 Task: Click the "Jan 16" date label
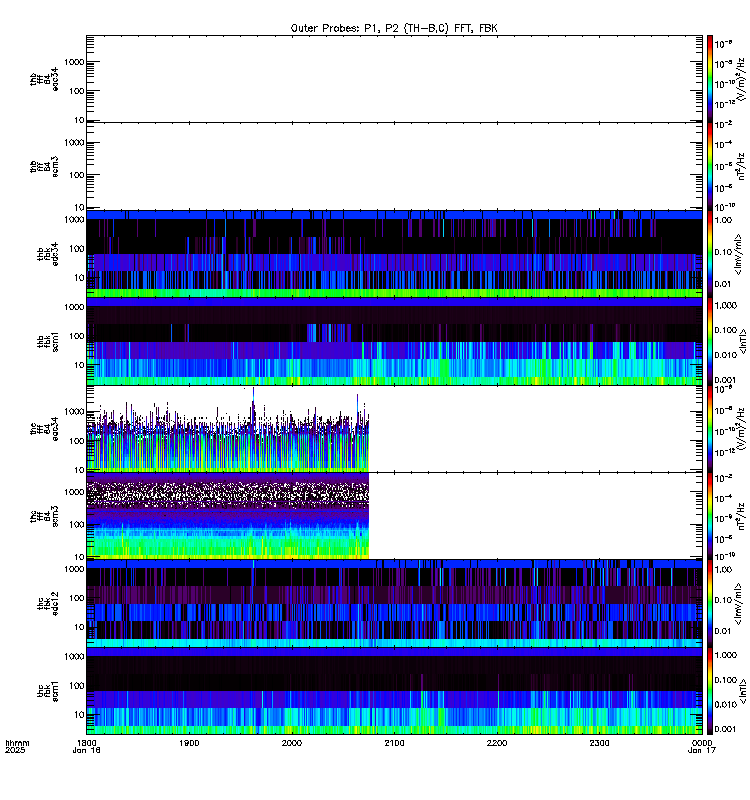86,751
